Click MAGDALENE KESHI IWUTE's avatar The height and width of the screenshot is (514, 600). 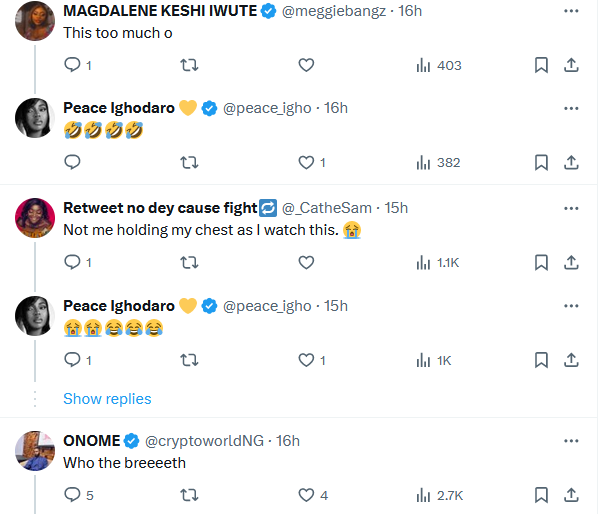34,20
